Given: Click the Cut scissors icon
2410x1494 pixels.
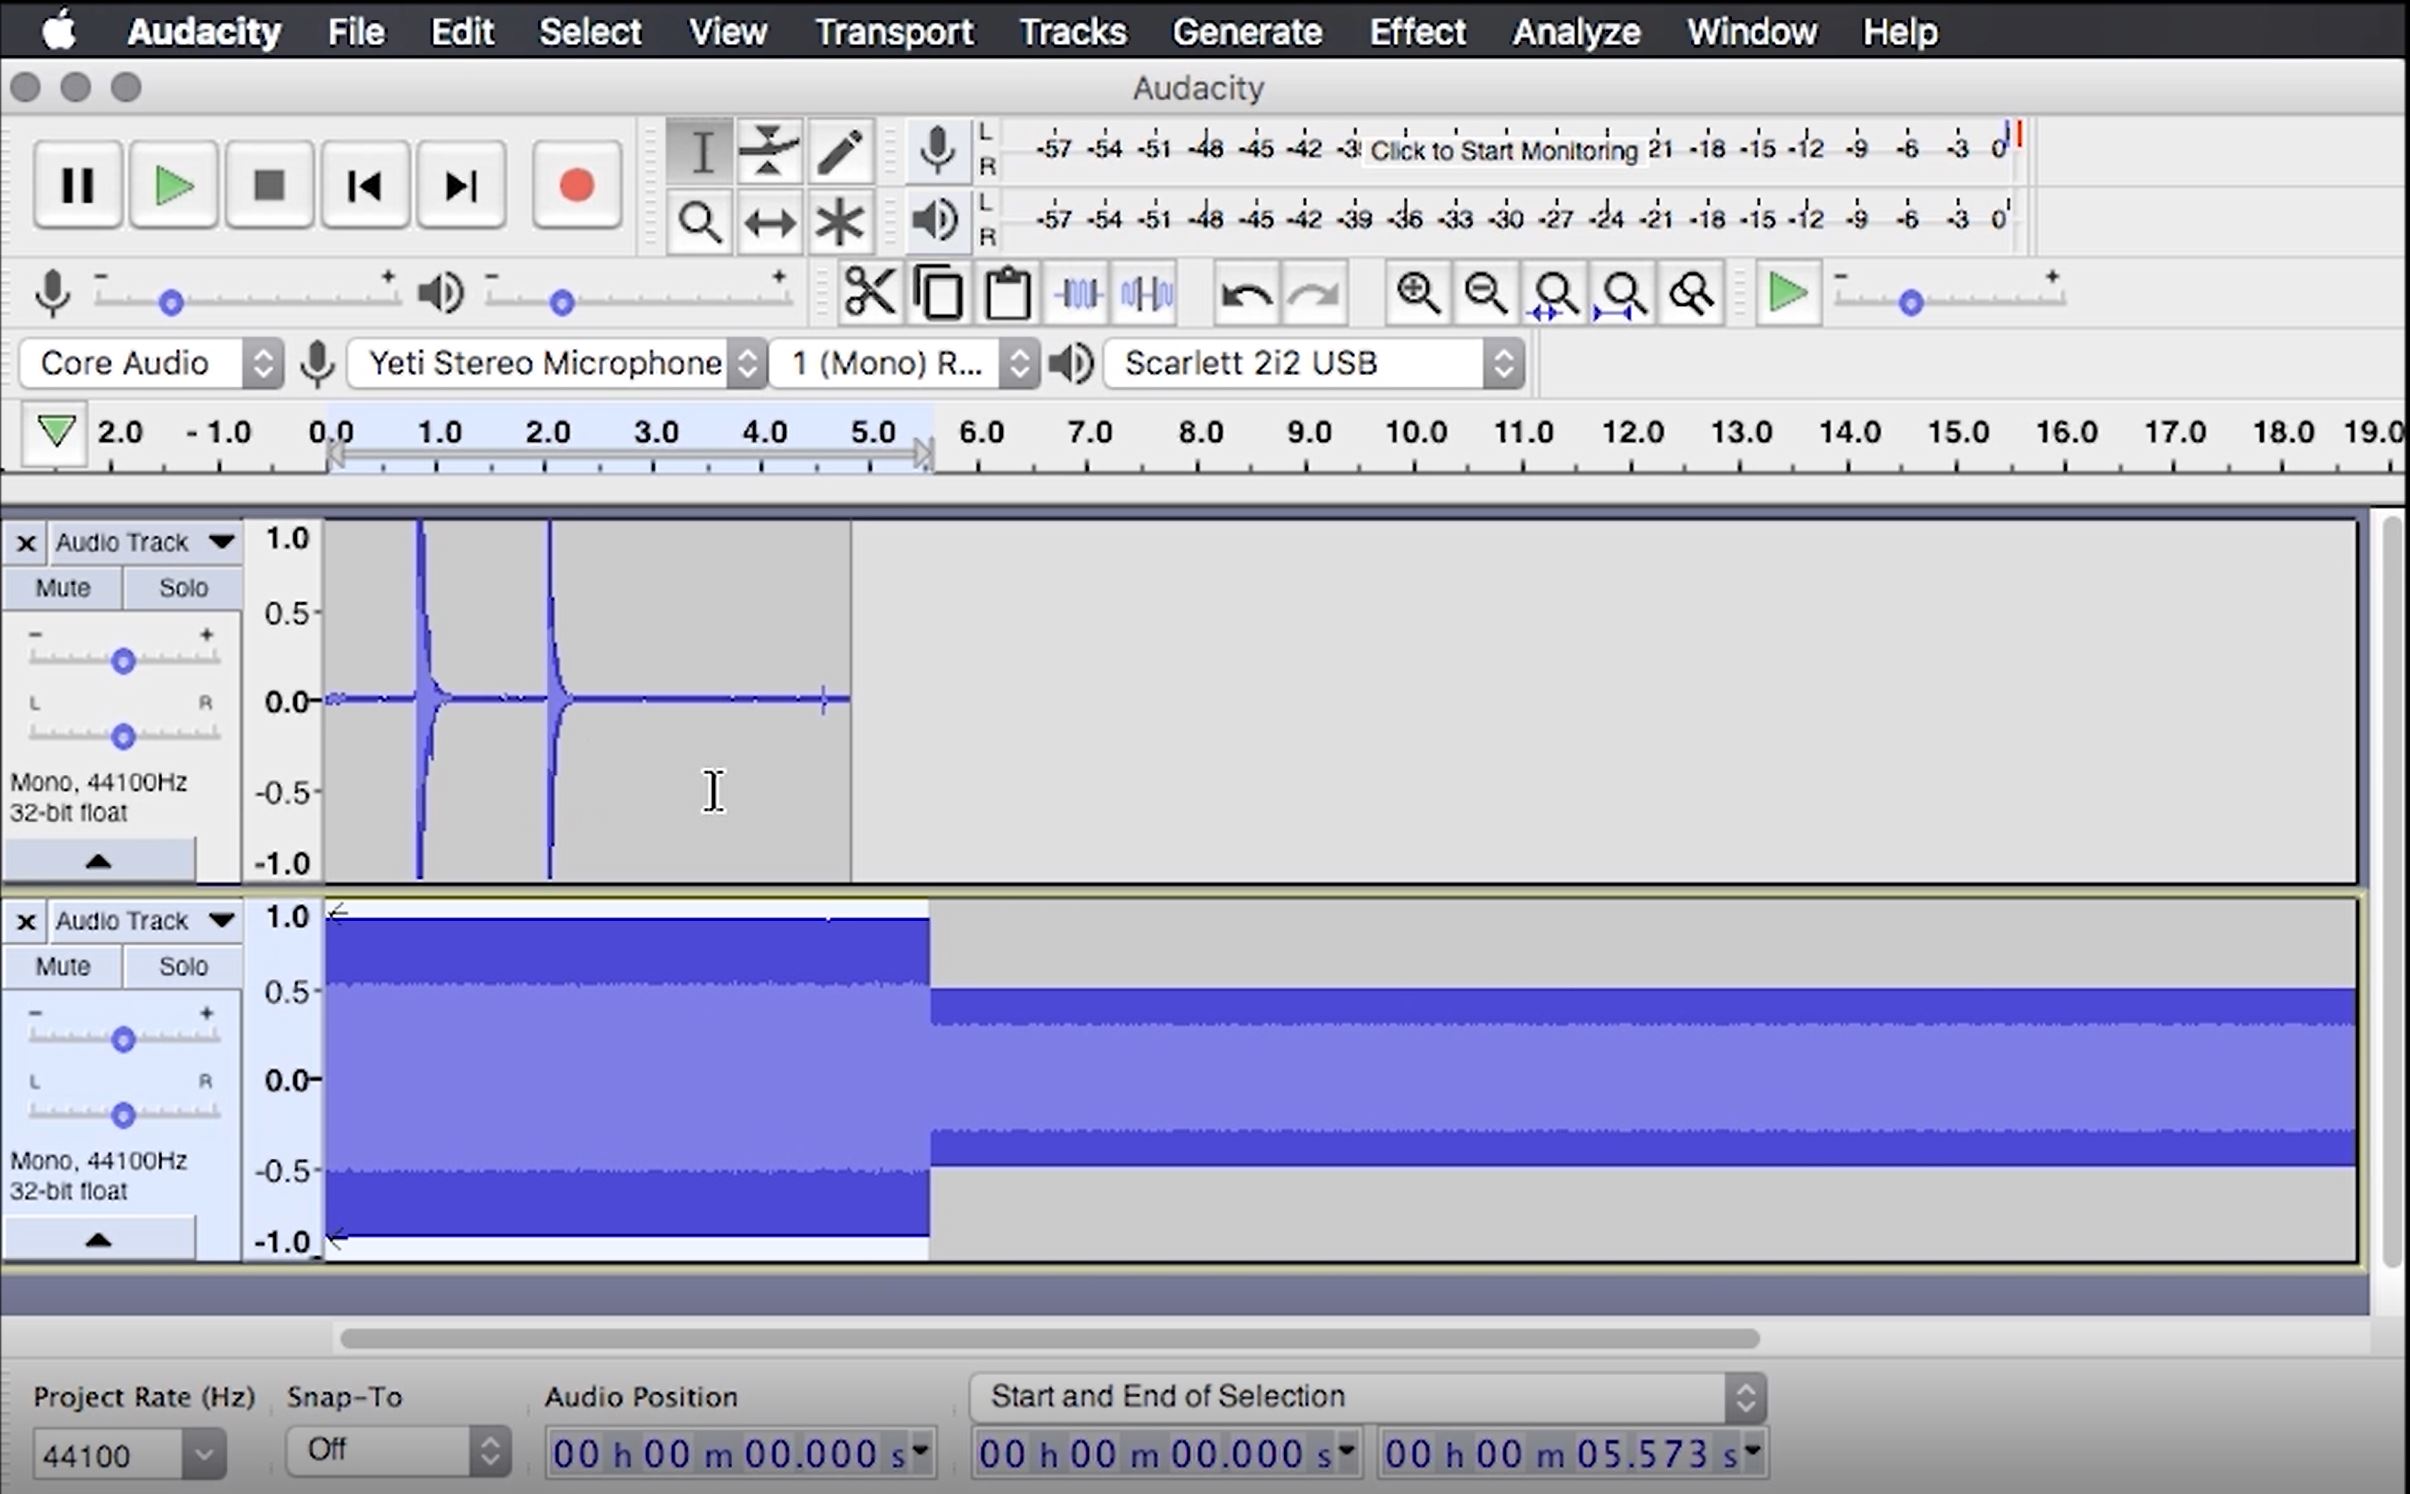Looking at the screenshot, I should coord(869,294).
